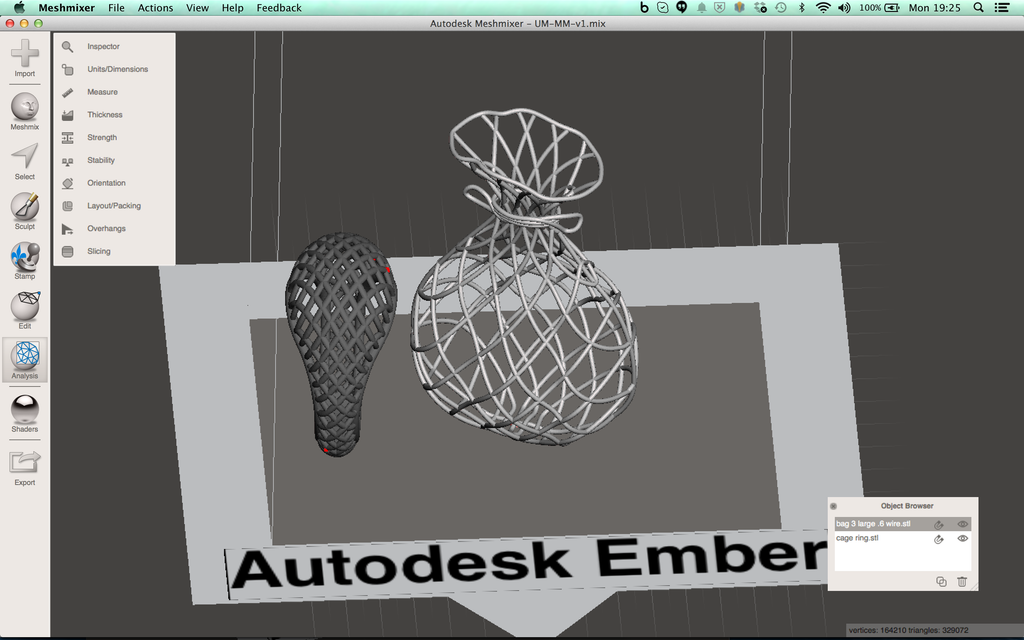Open the Meshmixer application menu

point(67,8)
